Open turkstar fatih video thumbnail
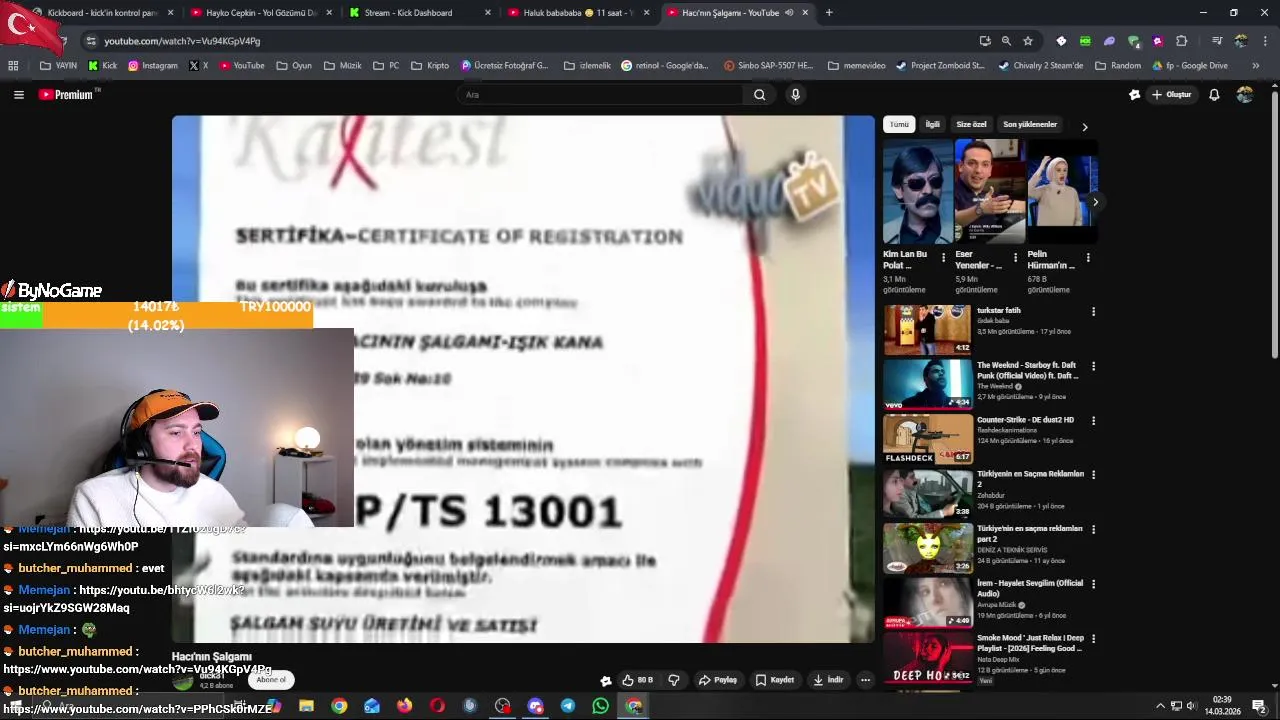 tap(927, 329)
